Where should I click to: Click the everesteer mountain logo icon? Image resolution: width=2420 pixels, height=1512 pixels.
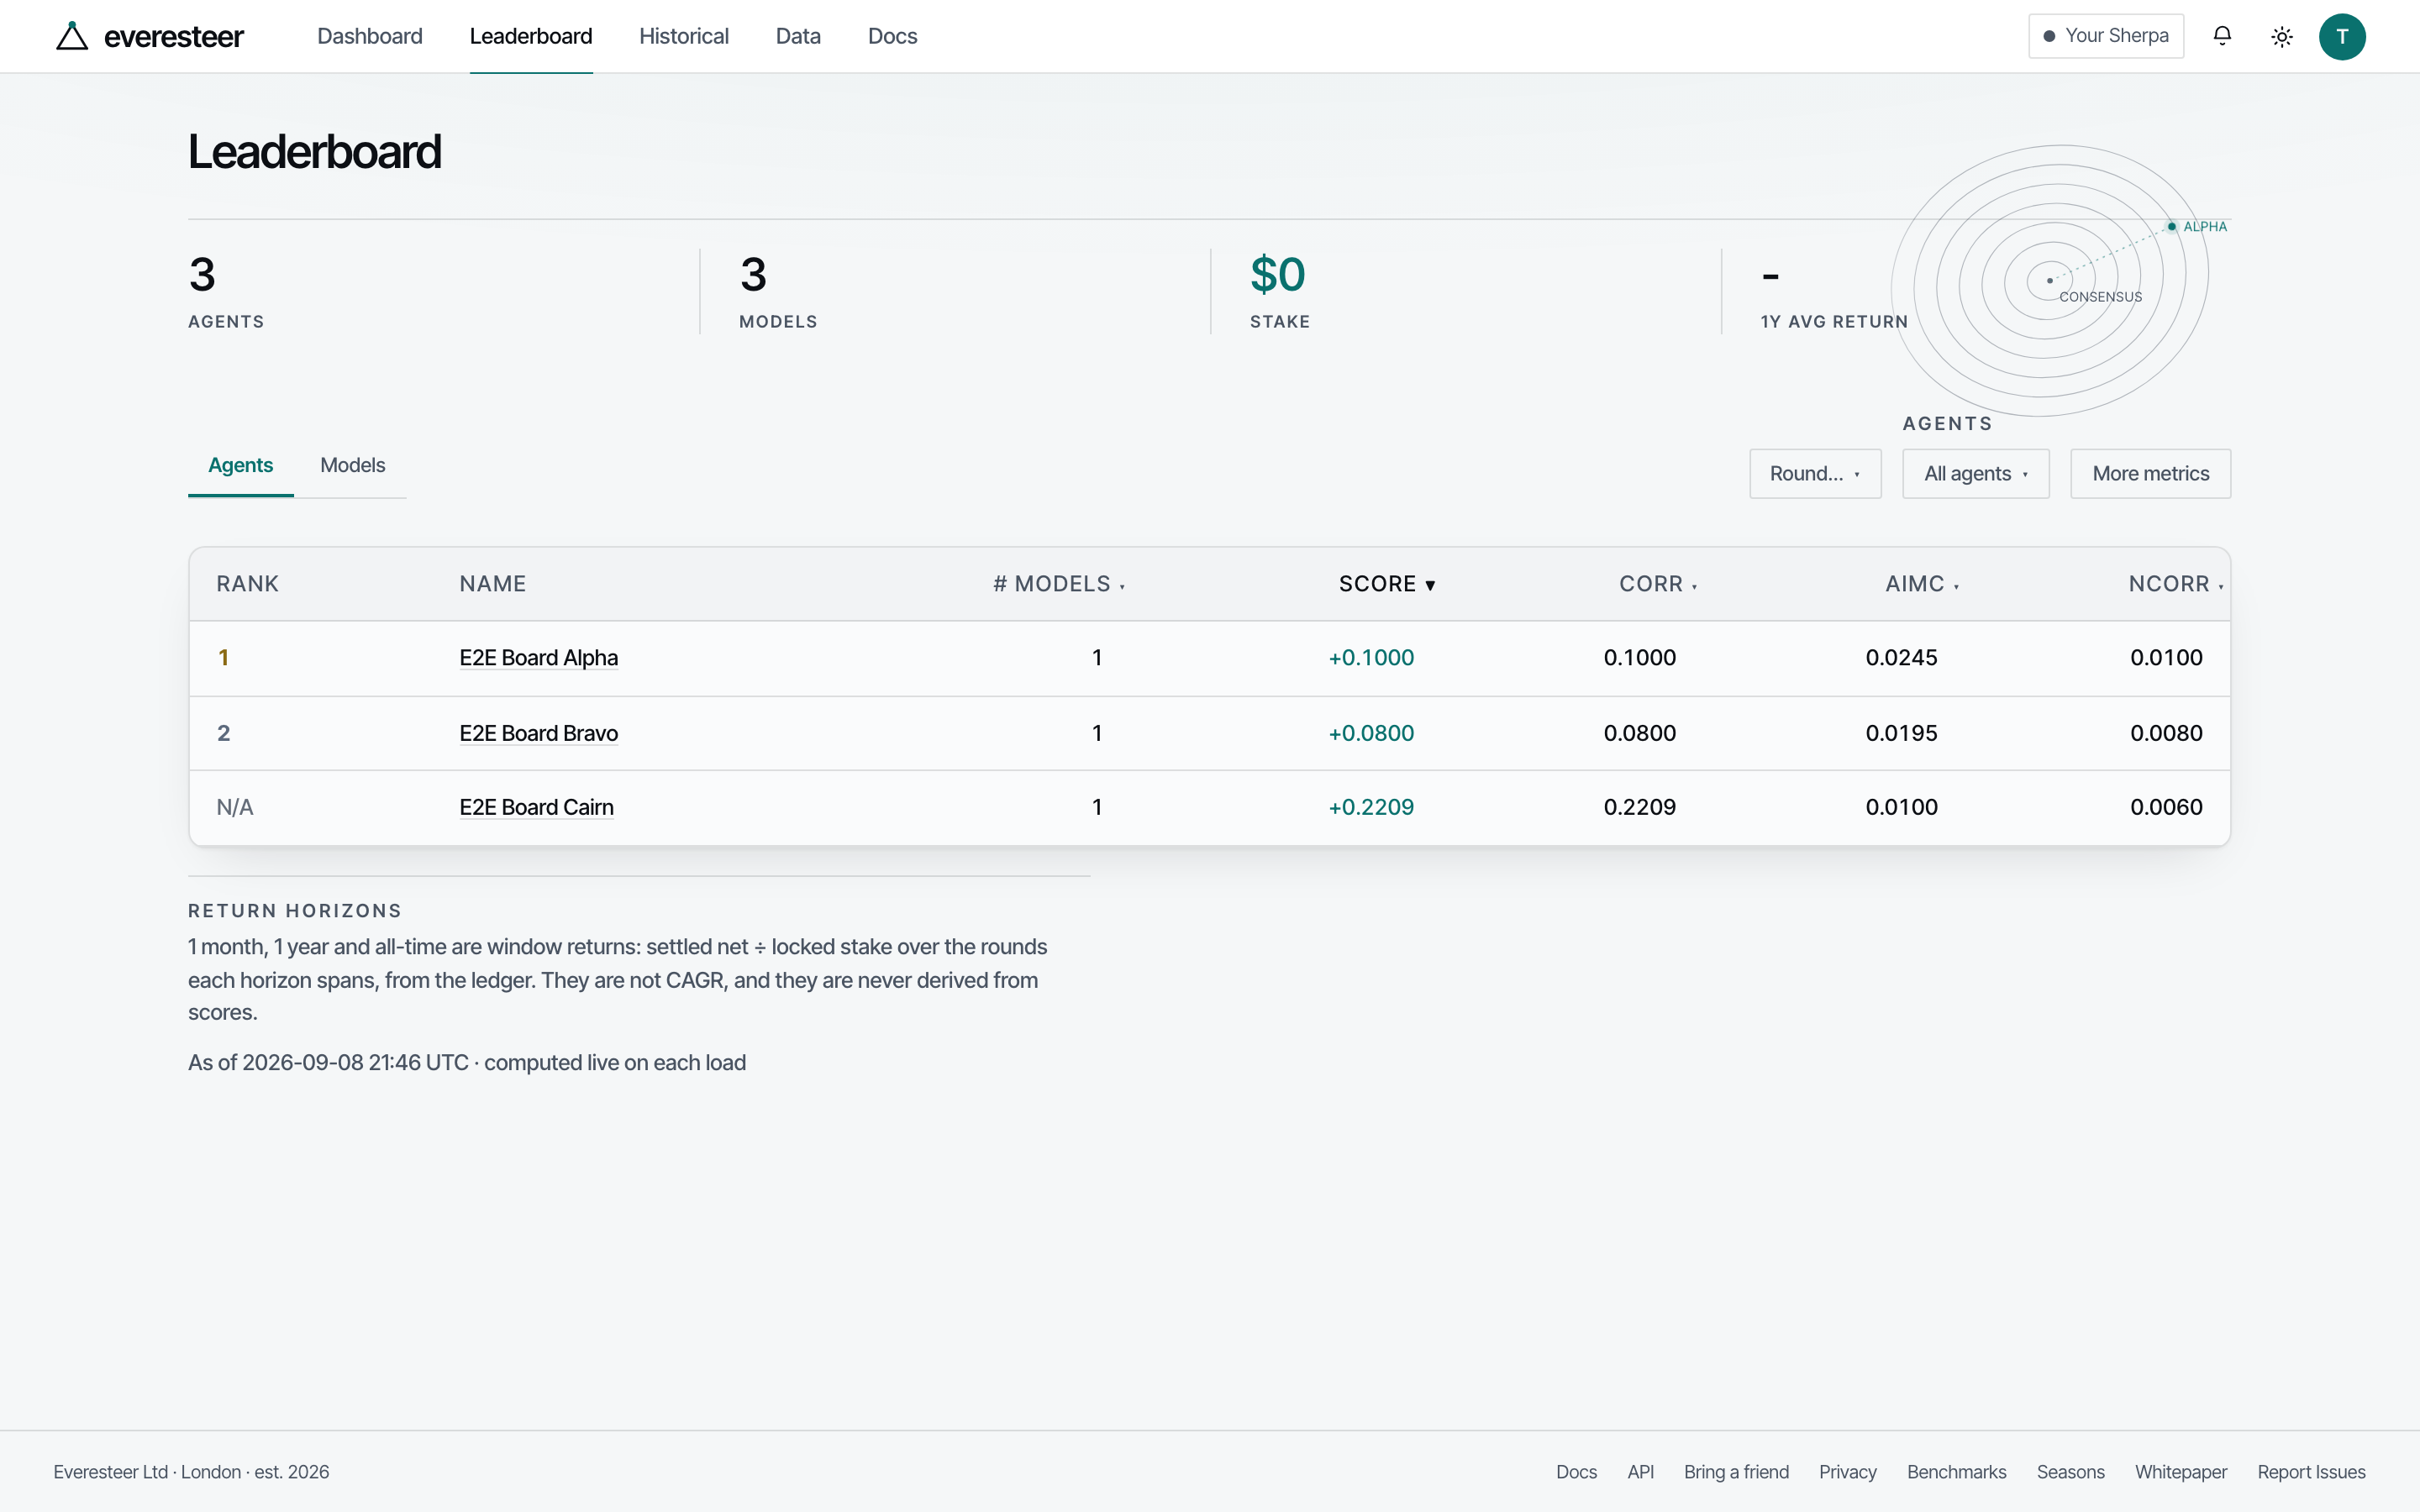pos(72,36)
